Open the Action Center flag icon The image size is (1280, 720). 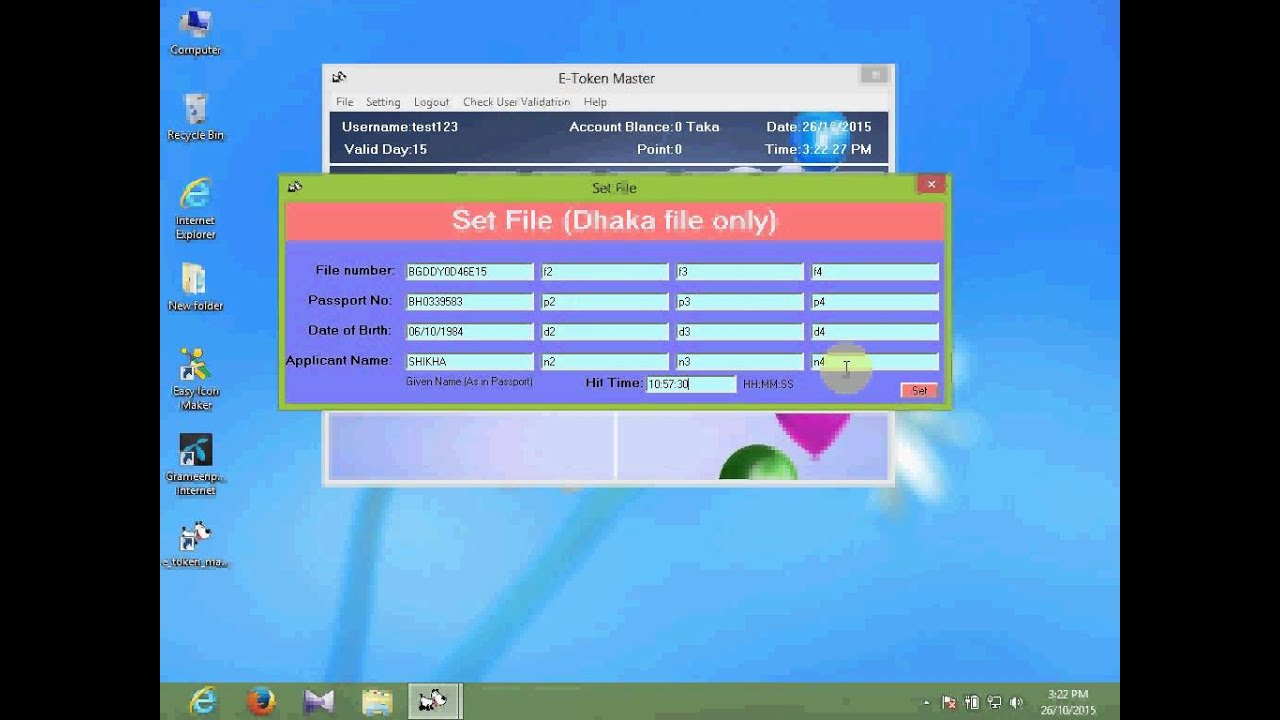(949, 703)
